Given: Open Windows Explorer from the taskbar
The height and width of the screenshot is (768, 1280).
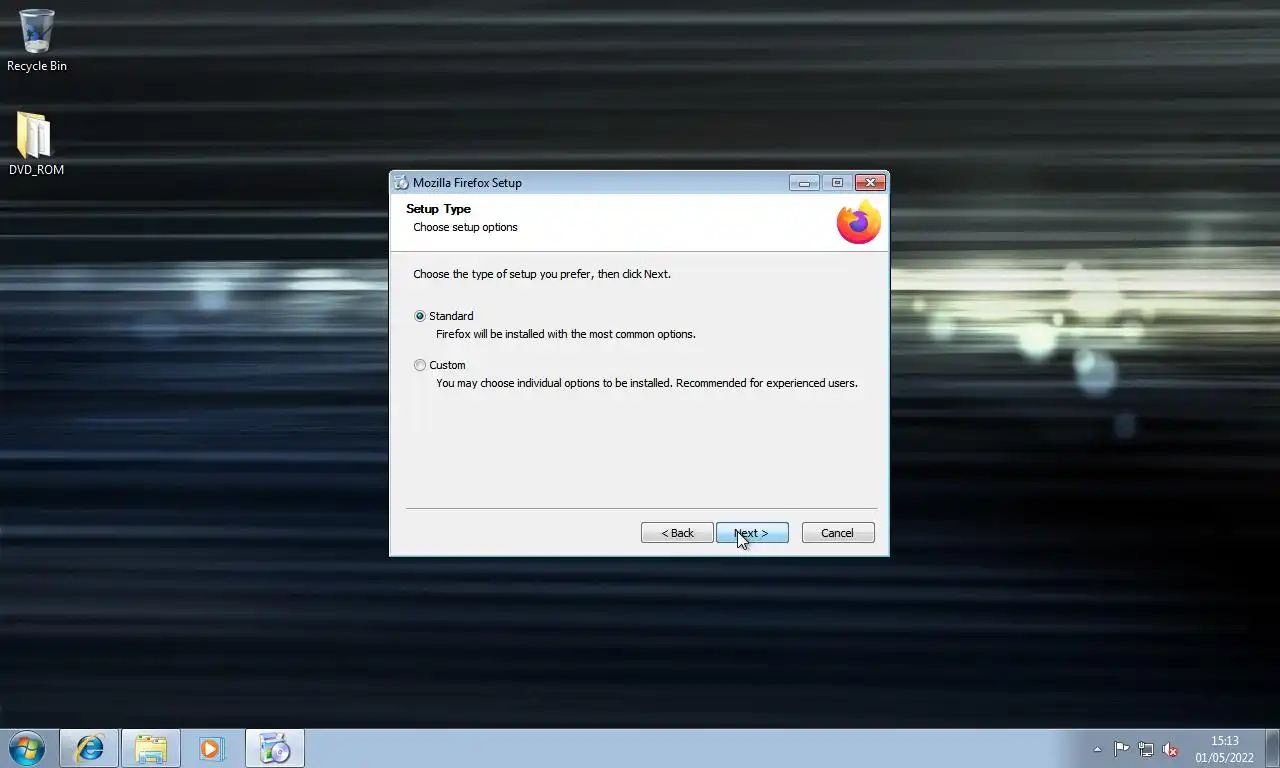Looking at the screenshot, I should click(151, 748).
